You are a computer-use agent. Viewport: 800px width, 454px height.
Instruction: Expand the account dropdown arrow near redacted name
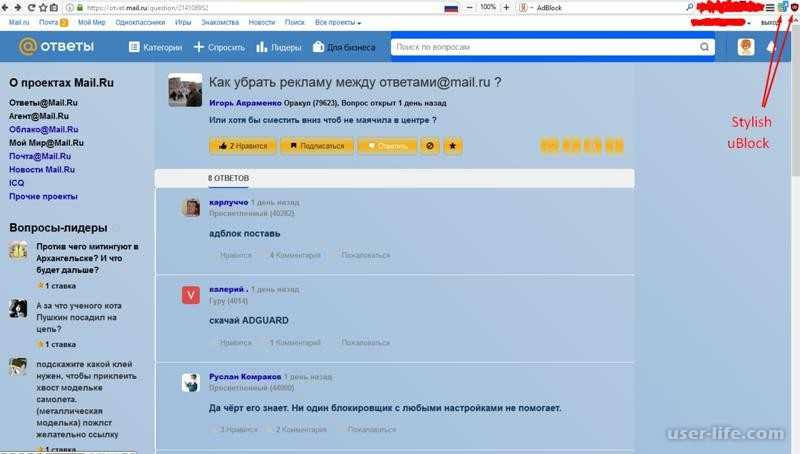coord(748,23)
